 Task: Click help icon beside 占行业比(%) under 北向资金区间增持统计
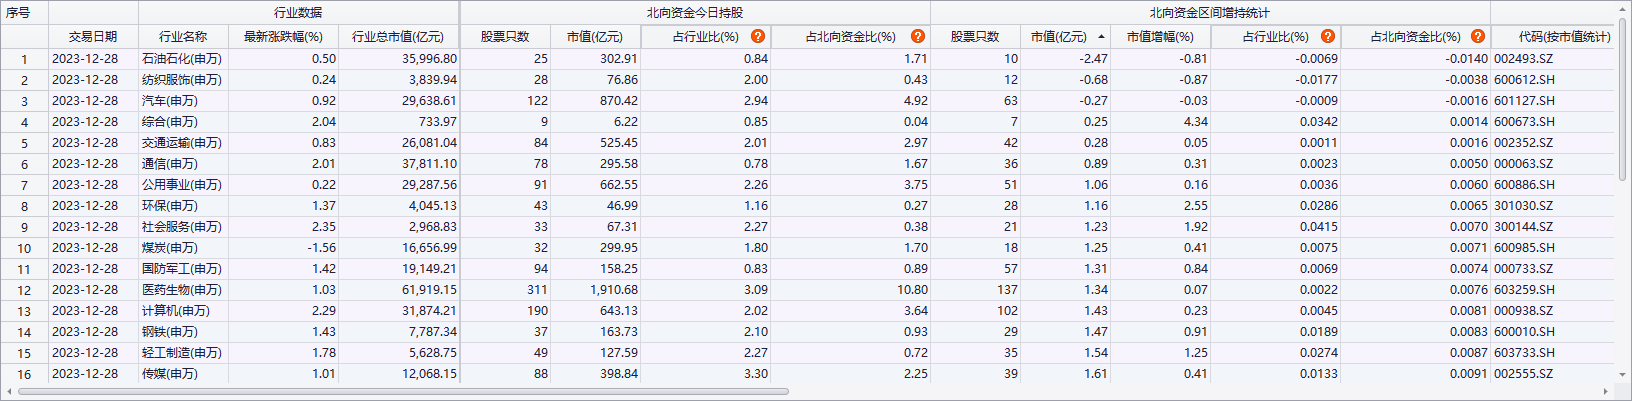[1327, 37]
